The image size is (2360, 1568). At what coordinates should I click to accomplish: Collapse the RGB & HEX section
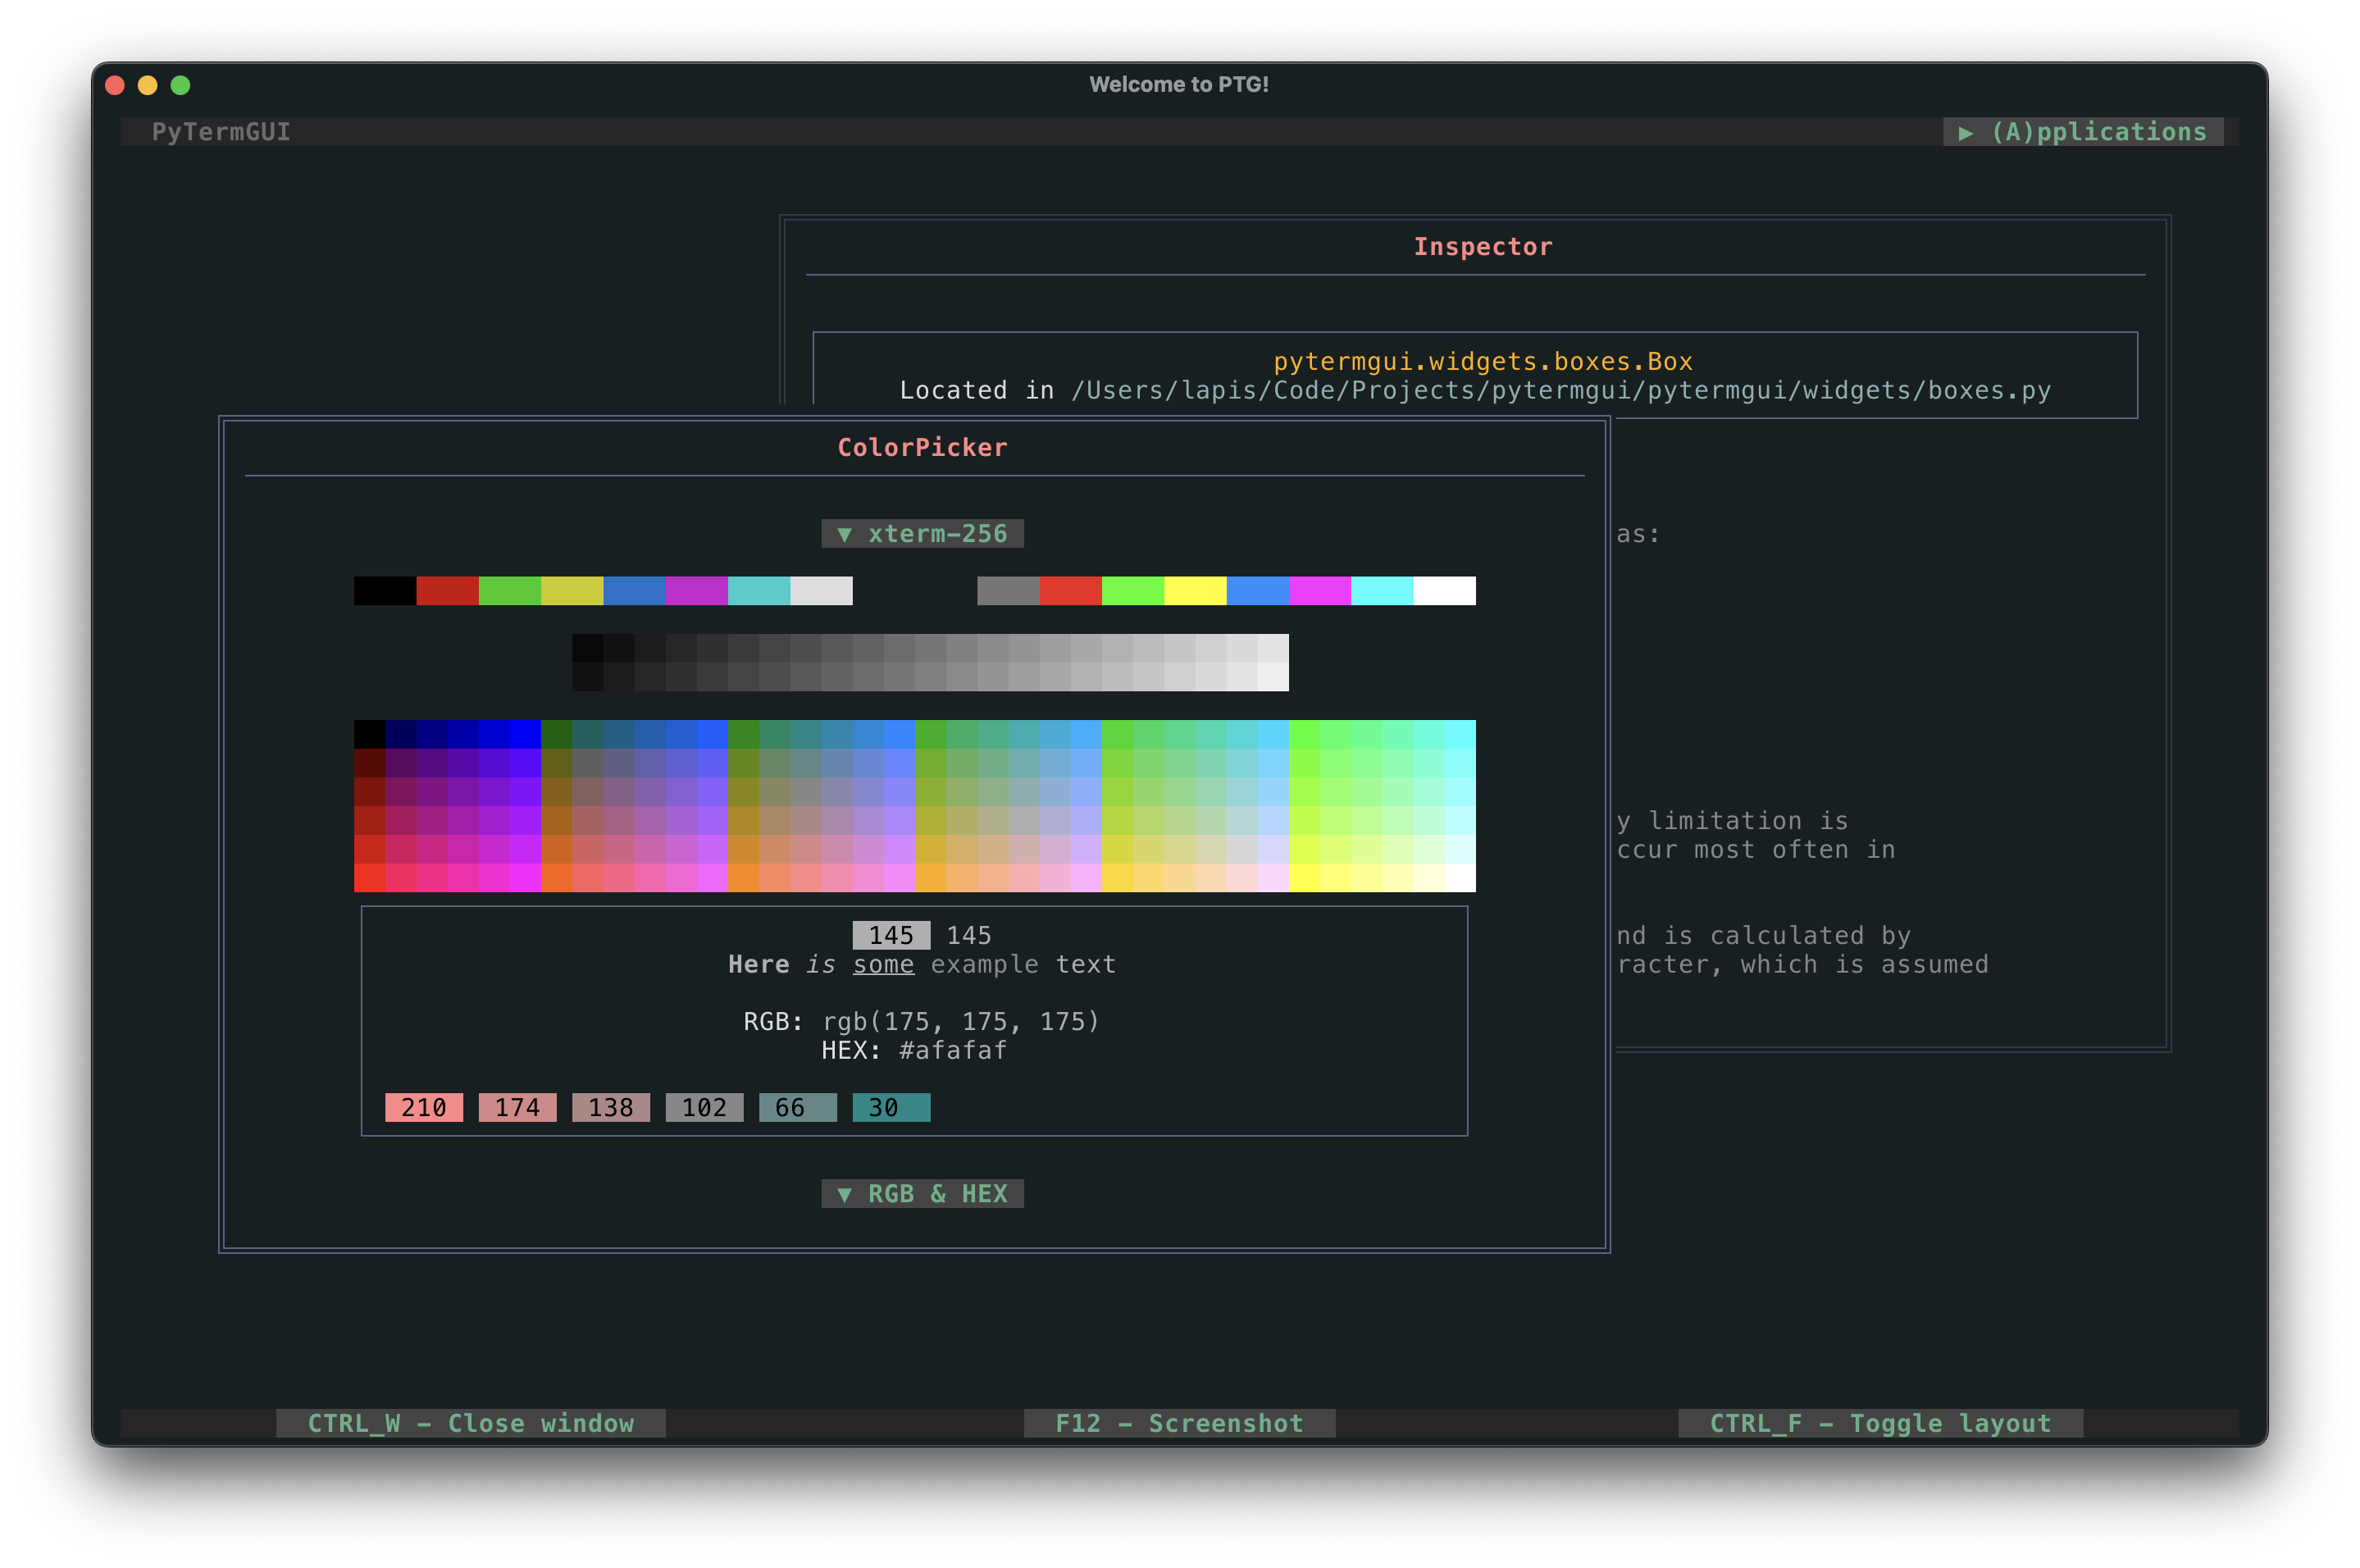coord(922,1193)
